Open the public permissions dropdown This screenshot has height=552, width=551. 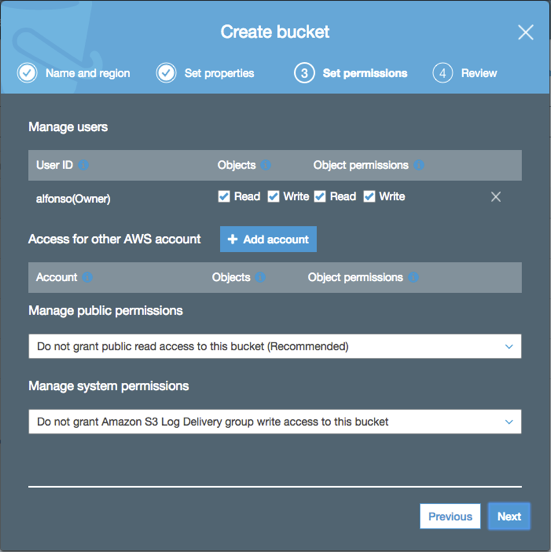coord(275,346)
